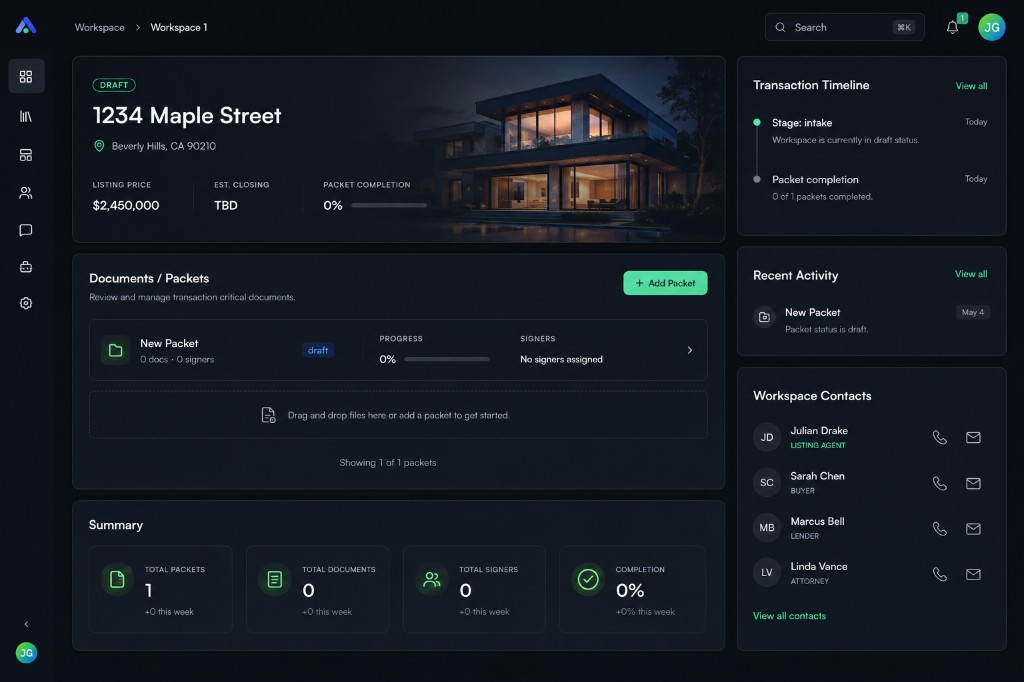Viewport: 1024px width, 682px height.
Task: Call Marcus Bell via phone icon
Action: click(940, 528)
